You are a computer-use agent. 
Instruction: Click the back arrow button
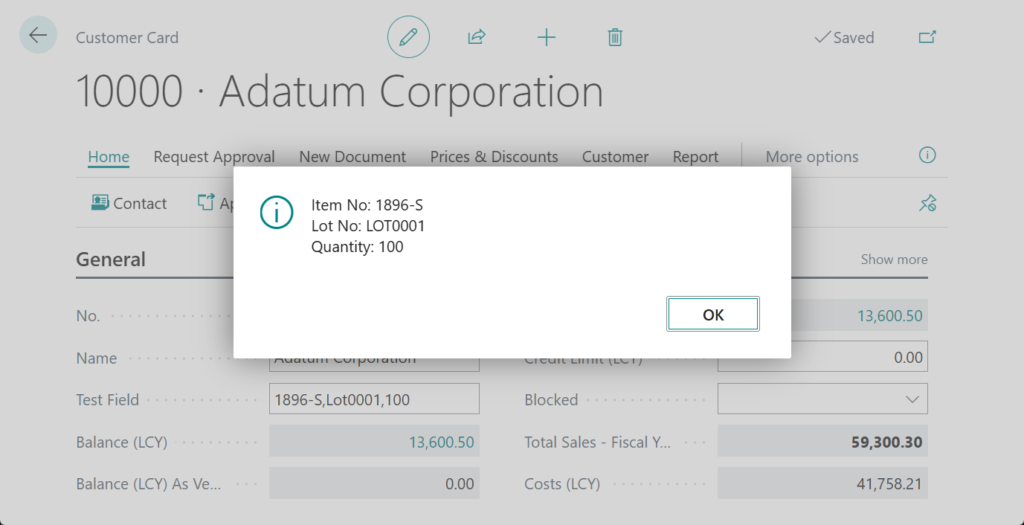point(38,36)
